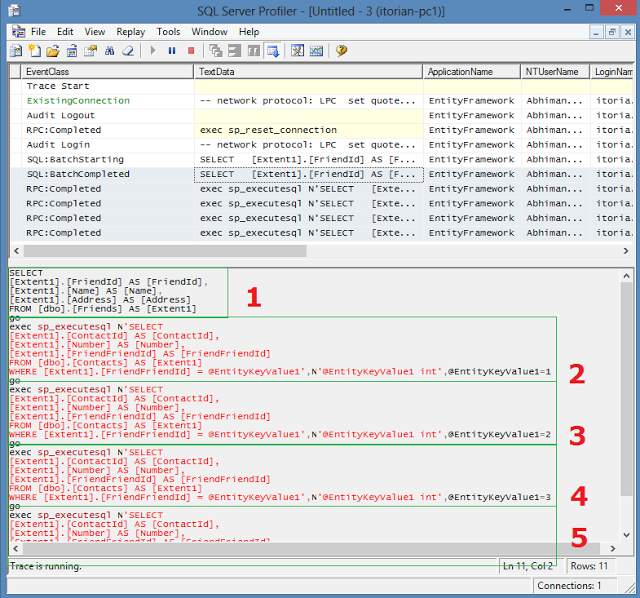This screenshot has width=640, height=598.
Task: Click the Help question mark icon
Action: [341, 50]
